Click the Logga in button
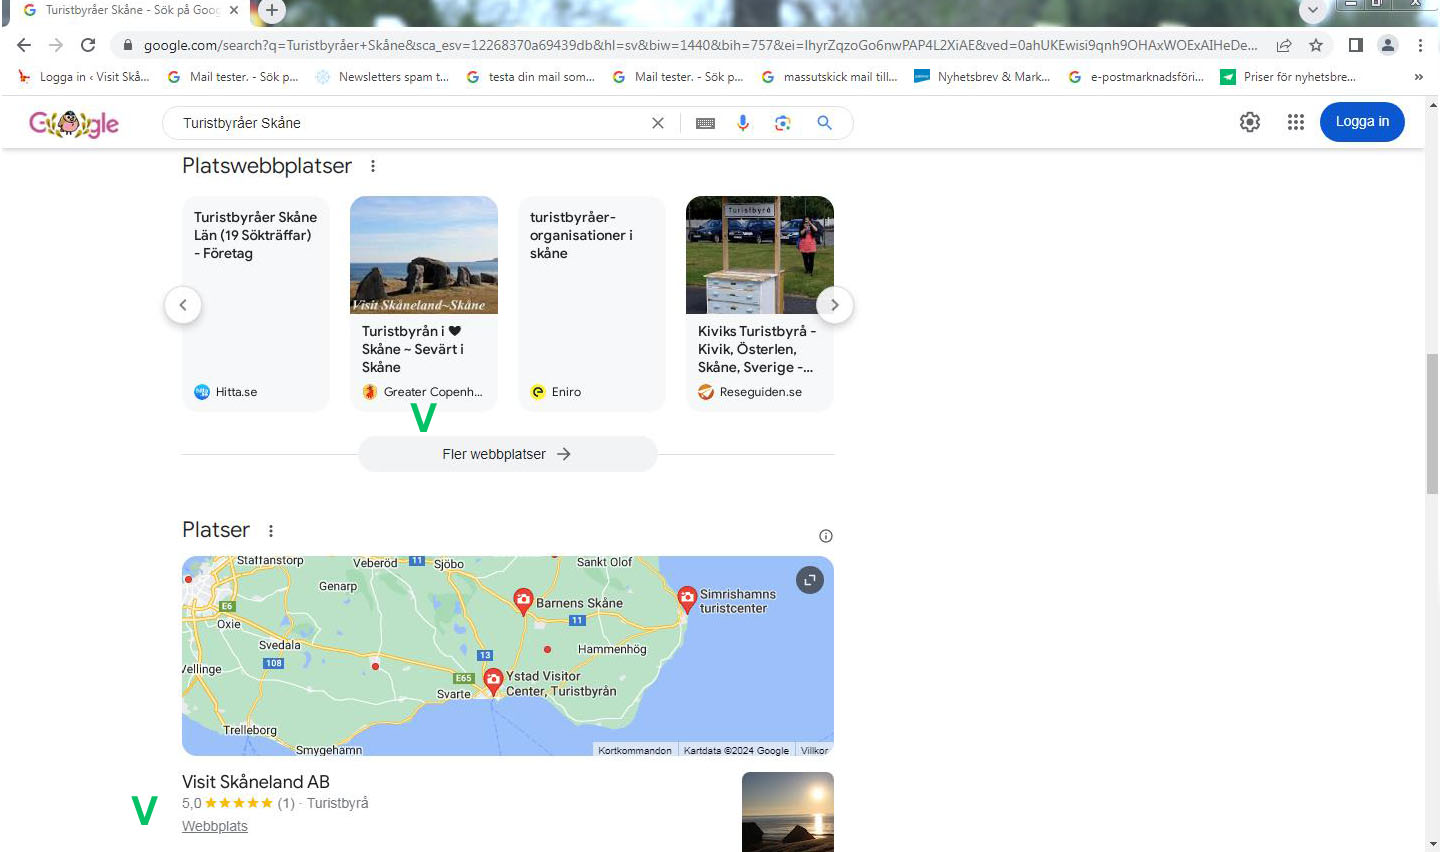This screenshot has width=1440, height=852. coord(1362,122)
